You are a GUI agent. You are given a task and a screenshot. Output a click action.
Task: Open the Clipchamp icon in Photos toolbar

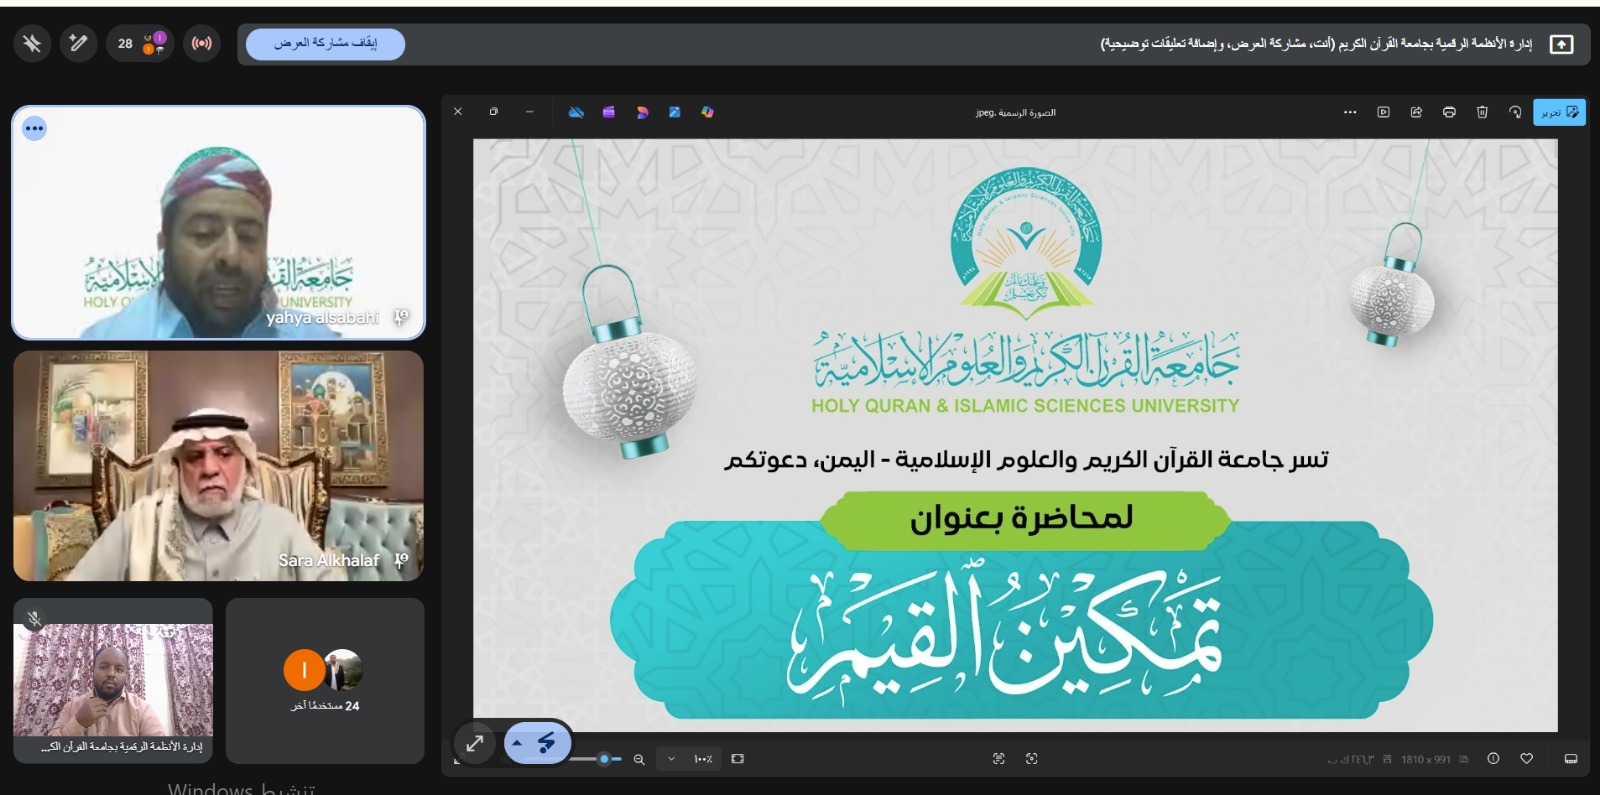pos(608,112)
